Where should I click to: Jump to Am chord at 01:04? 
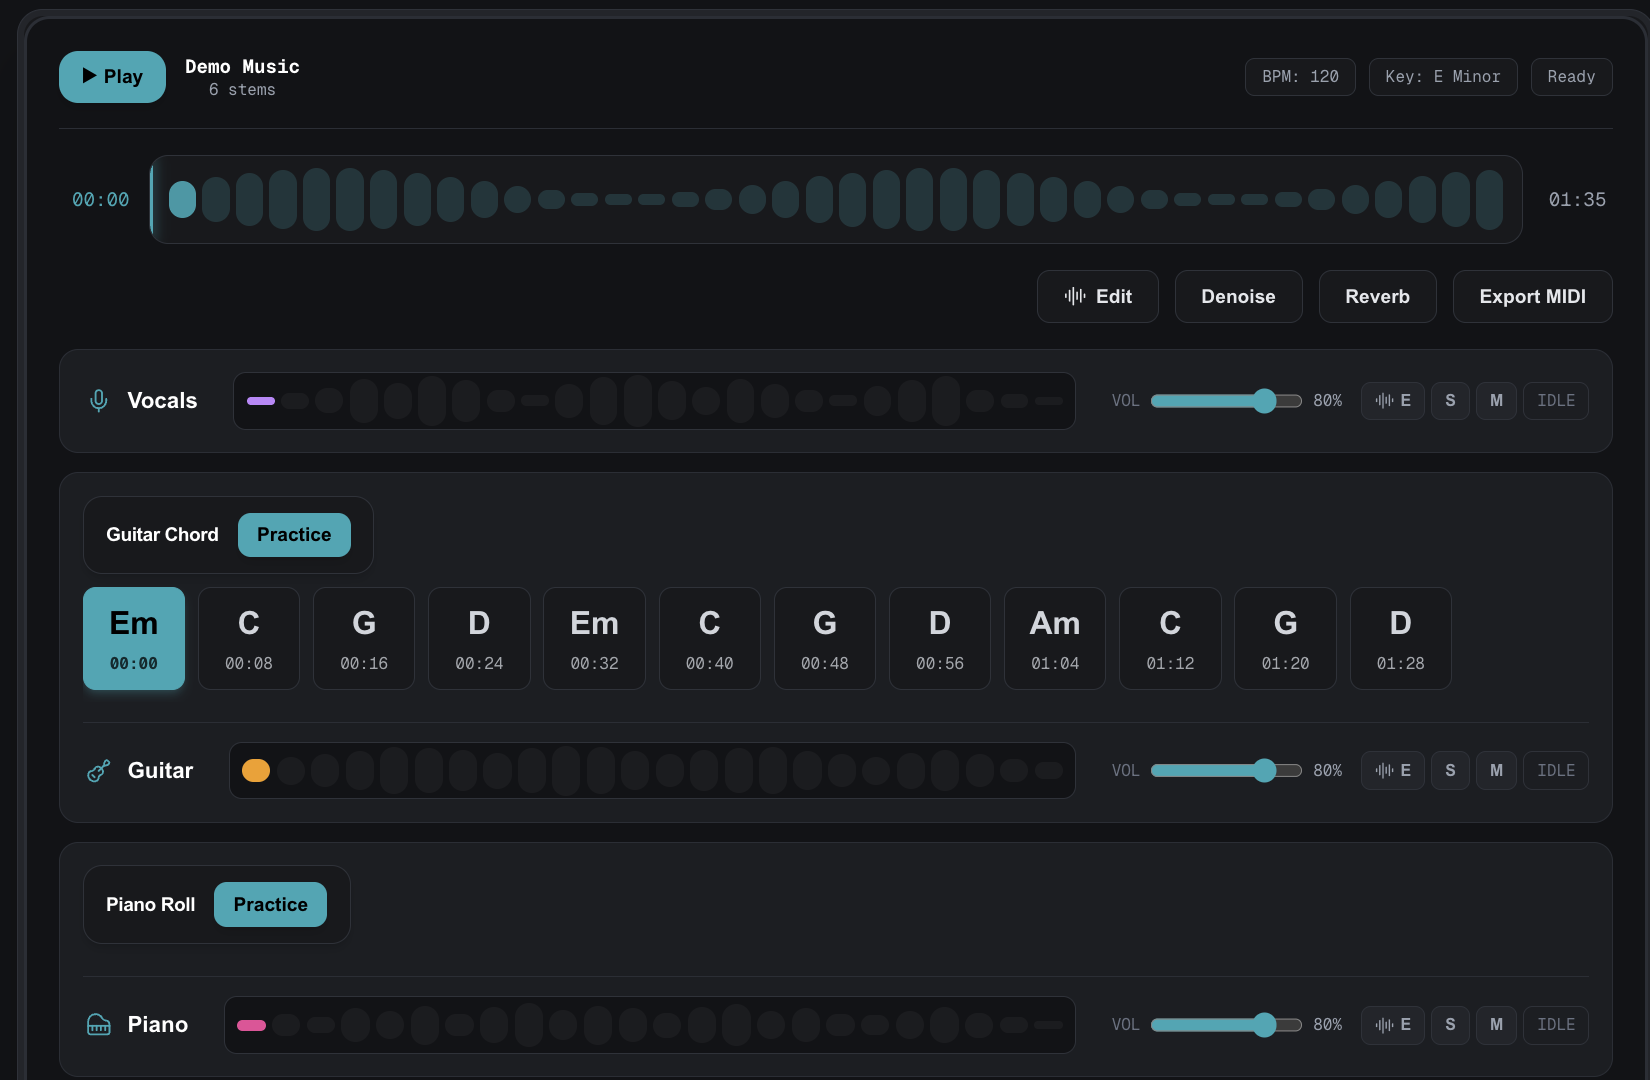point(1055,639)
